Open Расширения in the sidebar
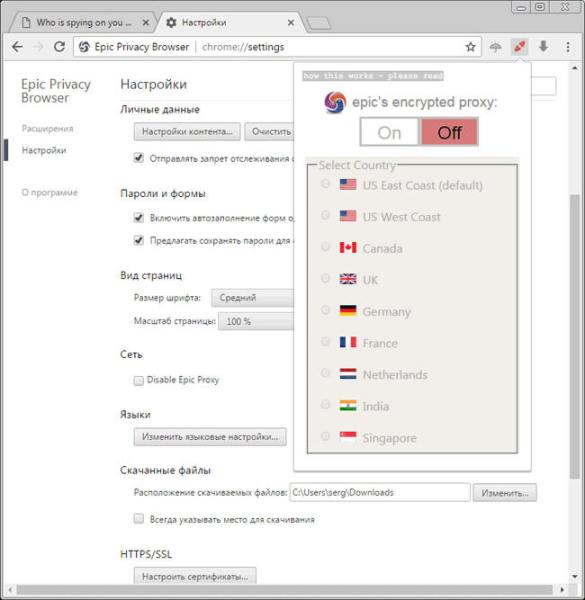 [47, 129]
